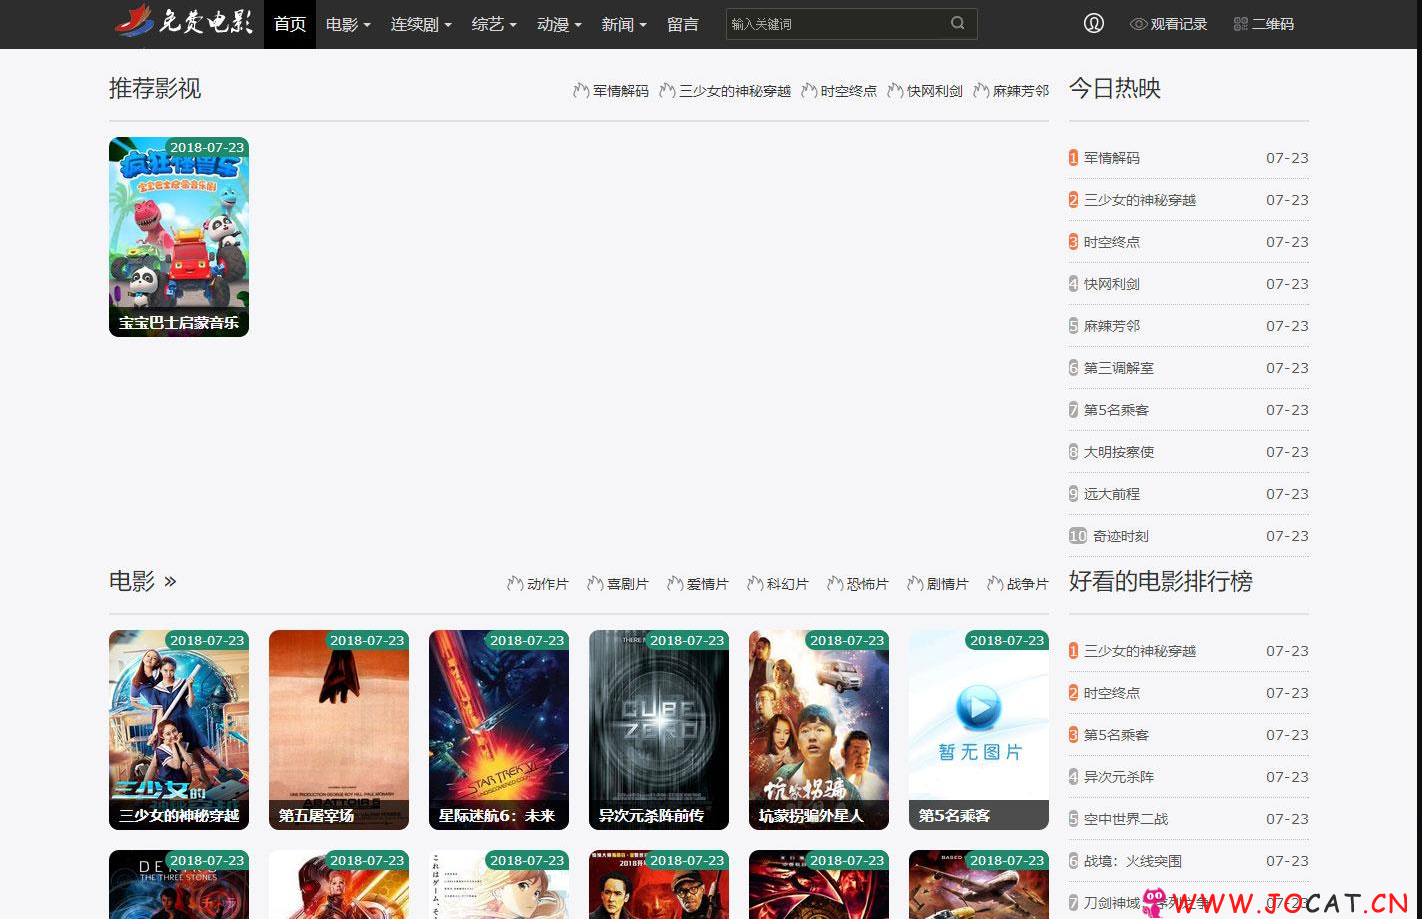The image size is (1422, 919).
Task: Go to the 首页 home tab
Action: click(290, 24)
